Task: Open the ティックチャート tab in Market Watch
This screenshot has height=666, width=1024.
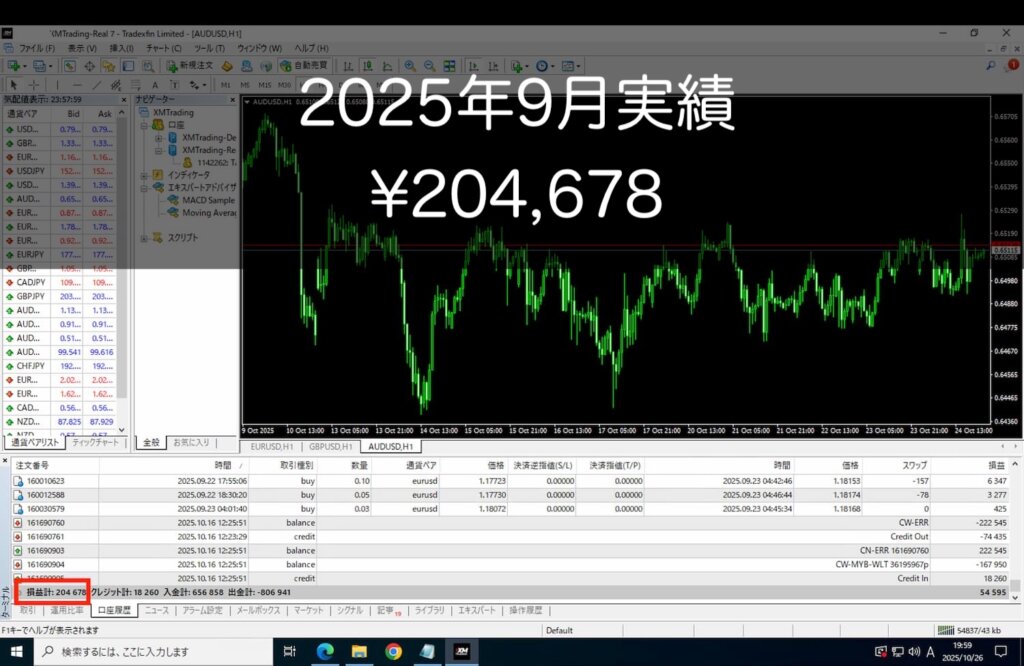Action: (x=96, y=441)
